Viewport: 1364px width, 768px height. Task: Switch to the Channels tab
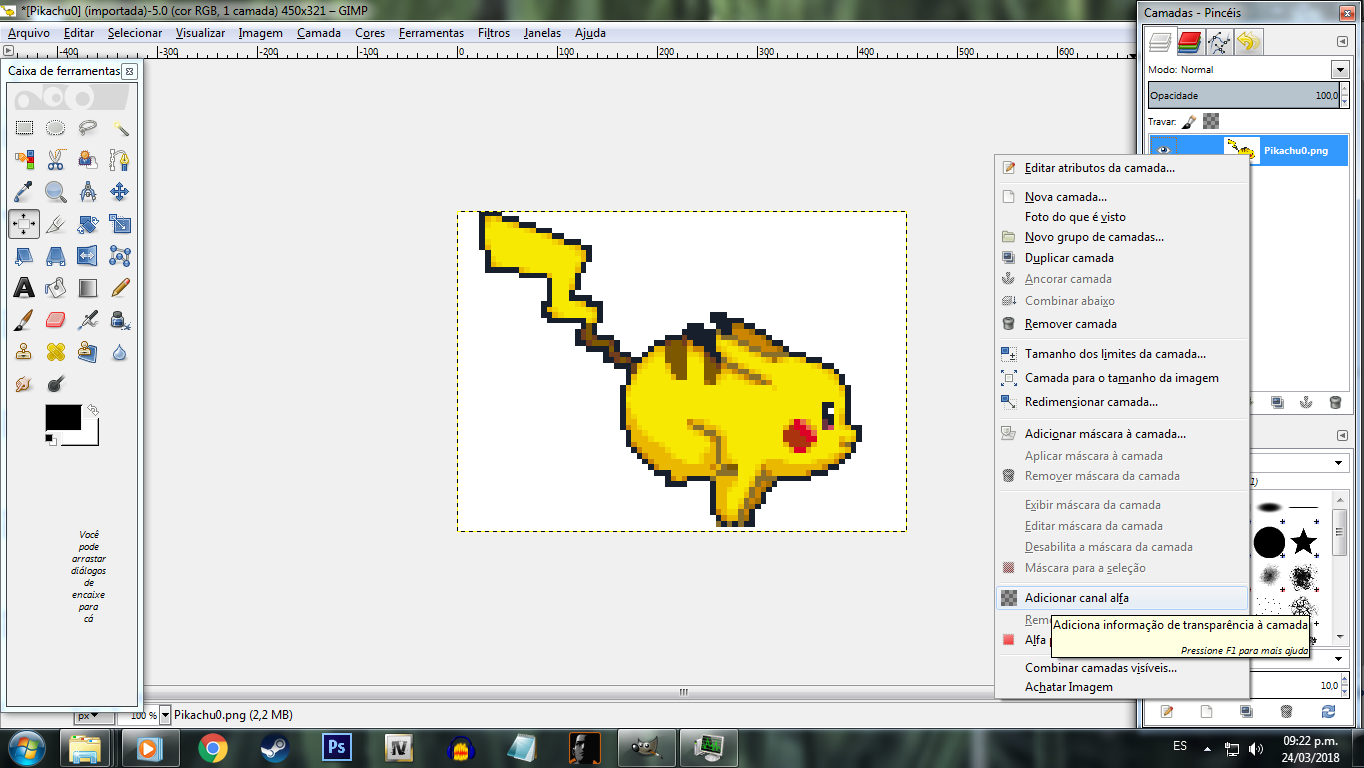click(x=1189, y=42)
